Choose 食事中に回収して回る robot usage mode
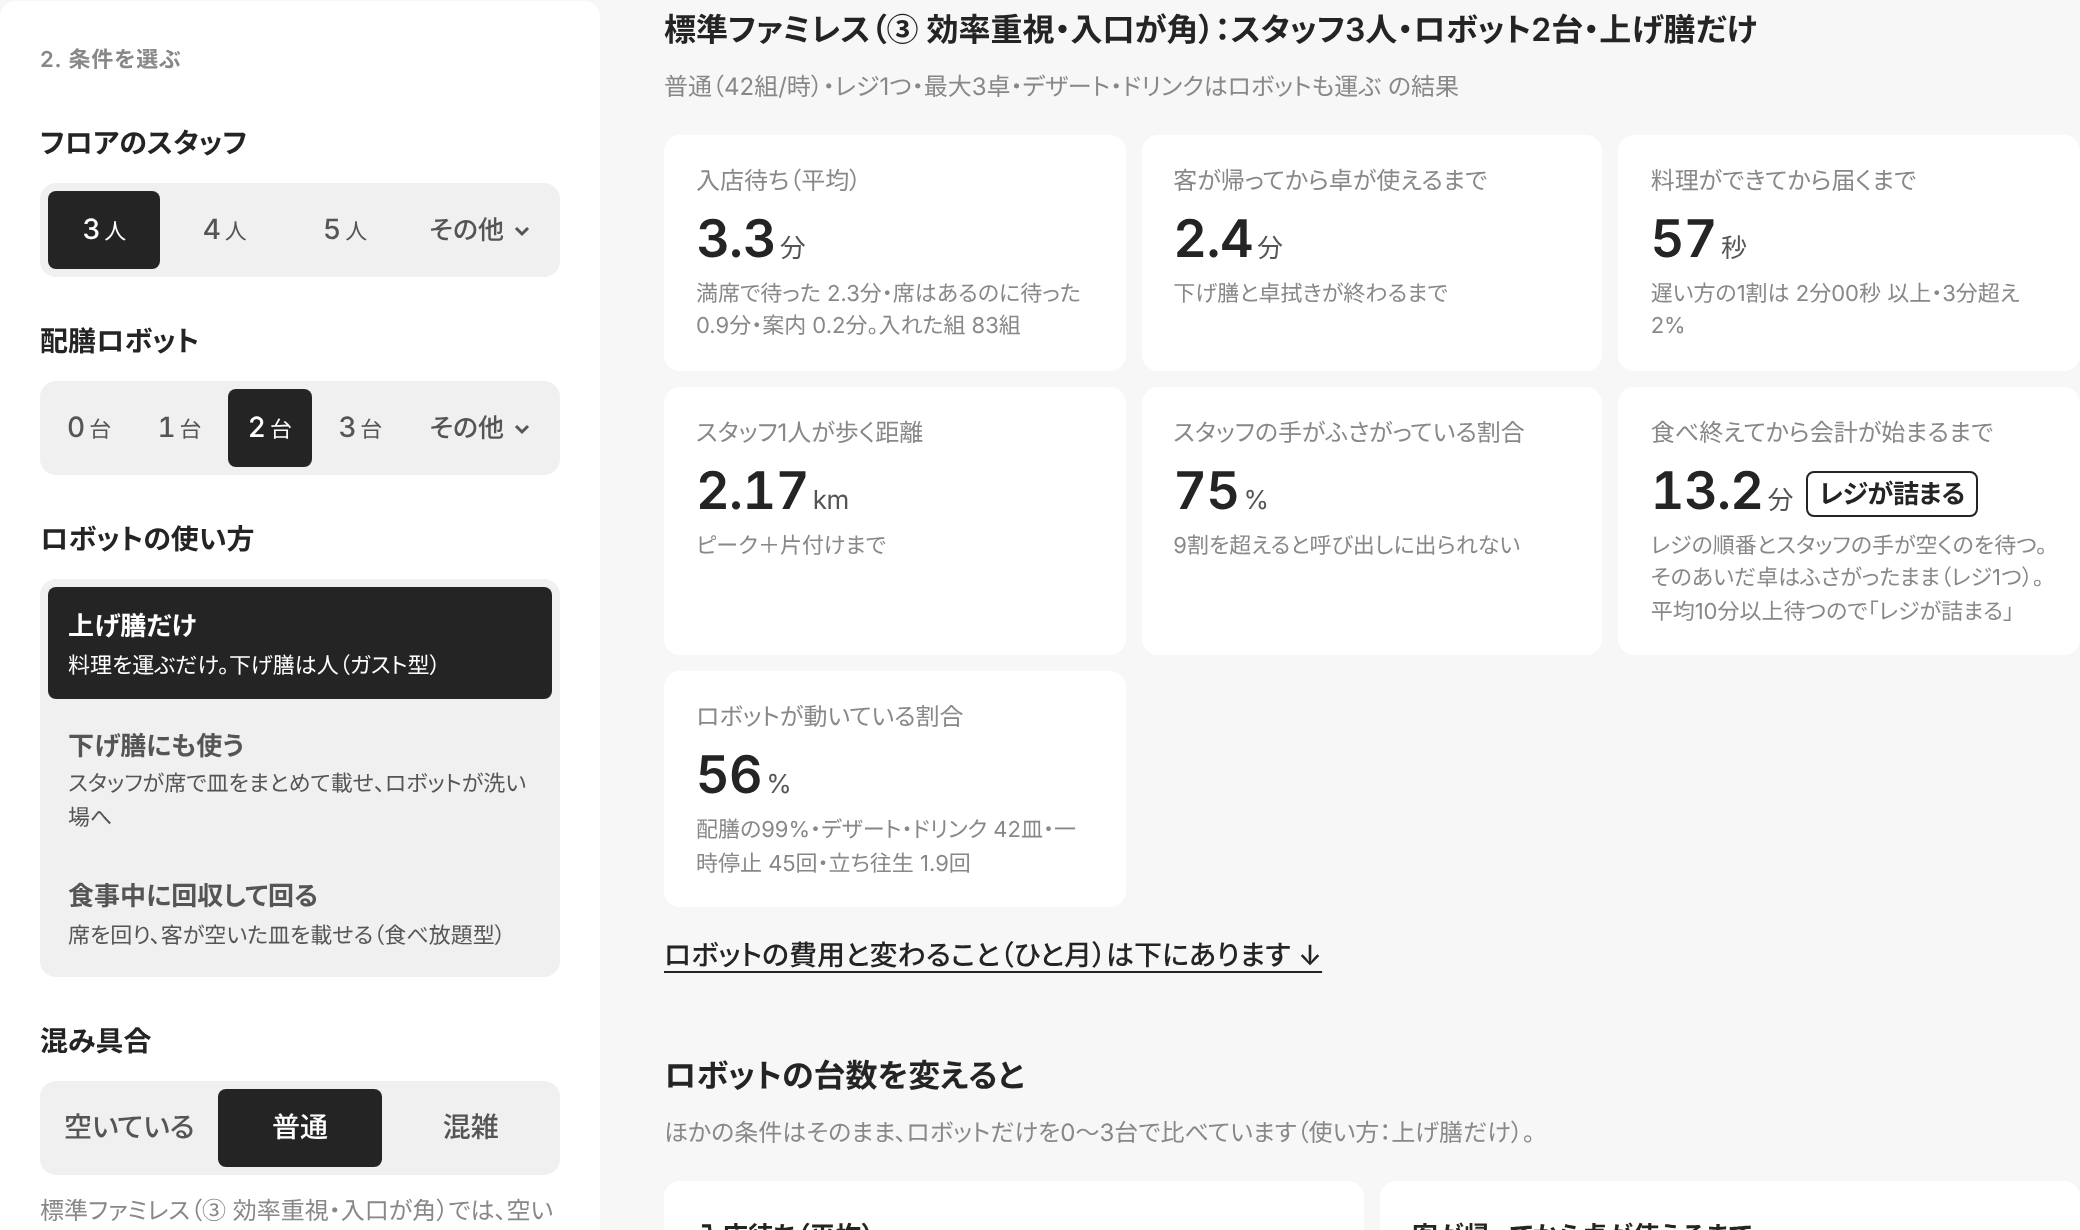This screenshot has height=1230, width=2080. (x=300, y=913)
